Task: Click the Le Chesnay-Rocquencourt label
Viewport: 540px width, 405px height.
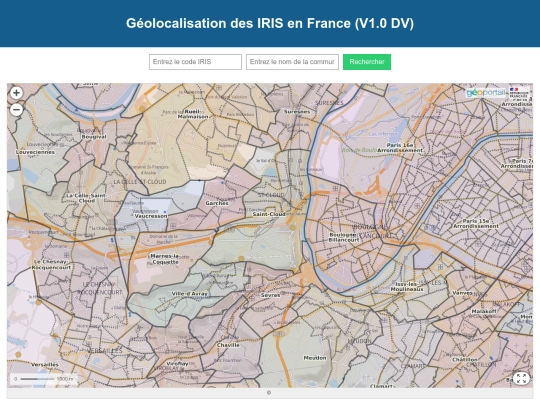Action: pyautogui.click(x=51, y=264)
